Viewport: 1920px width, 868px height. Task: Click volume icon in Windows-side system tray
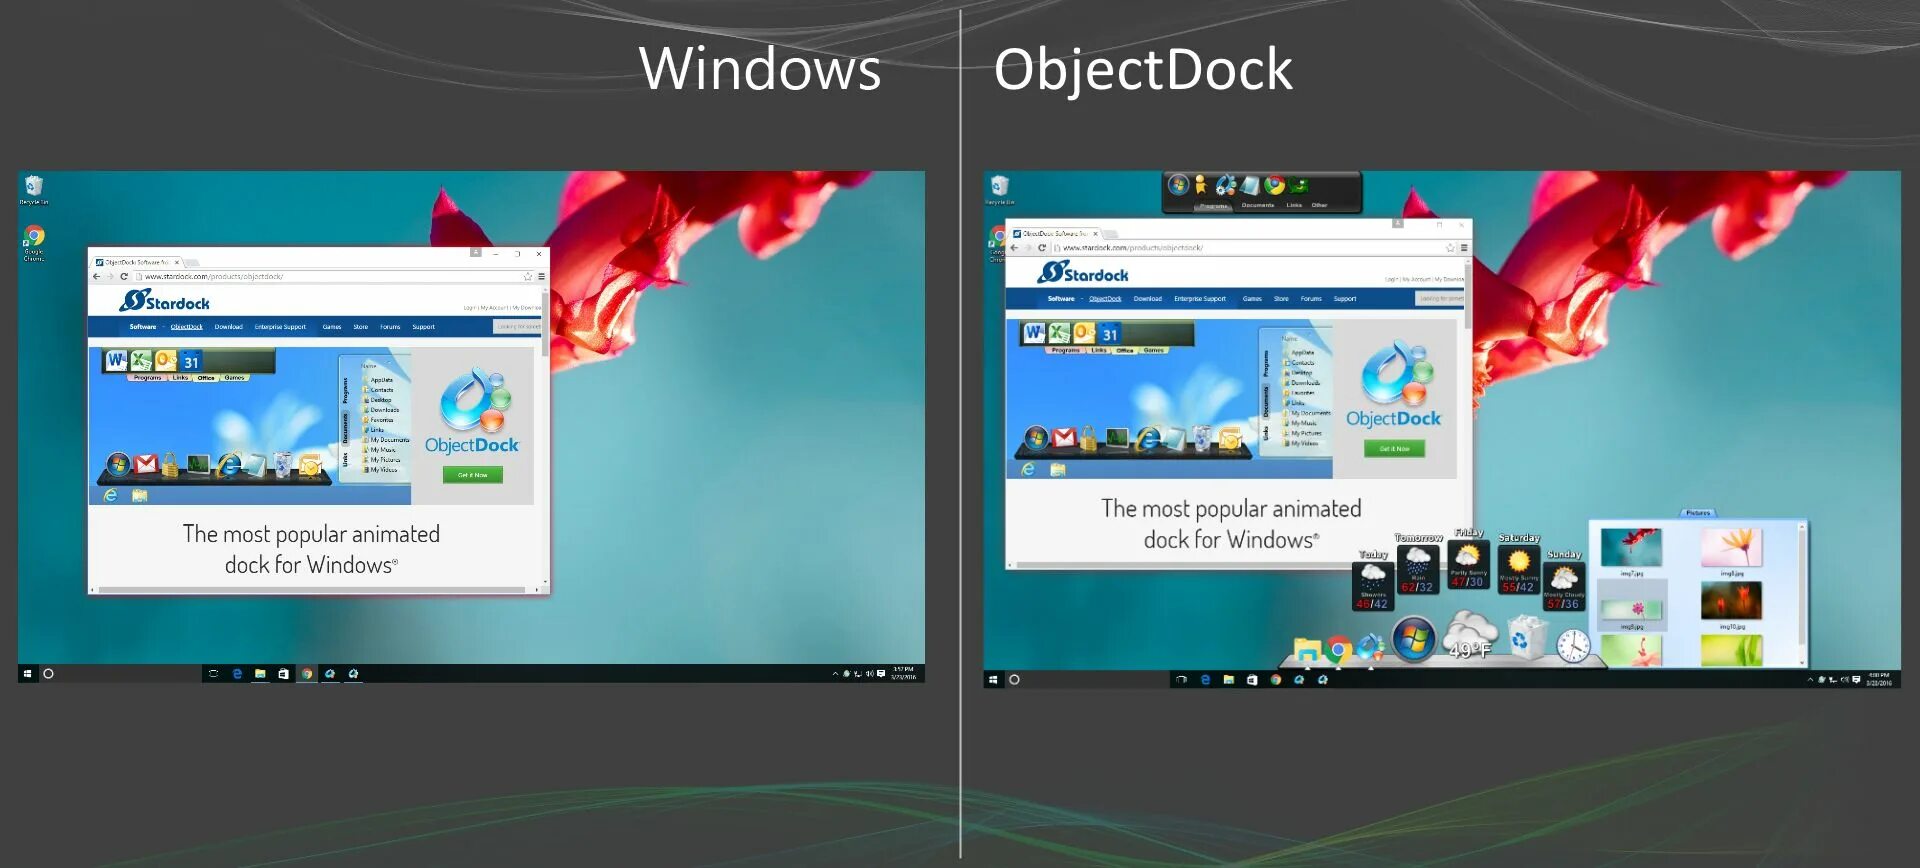click(870, 674)
